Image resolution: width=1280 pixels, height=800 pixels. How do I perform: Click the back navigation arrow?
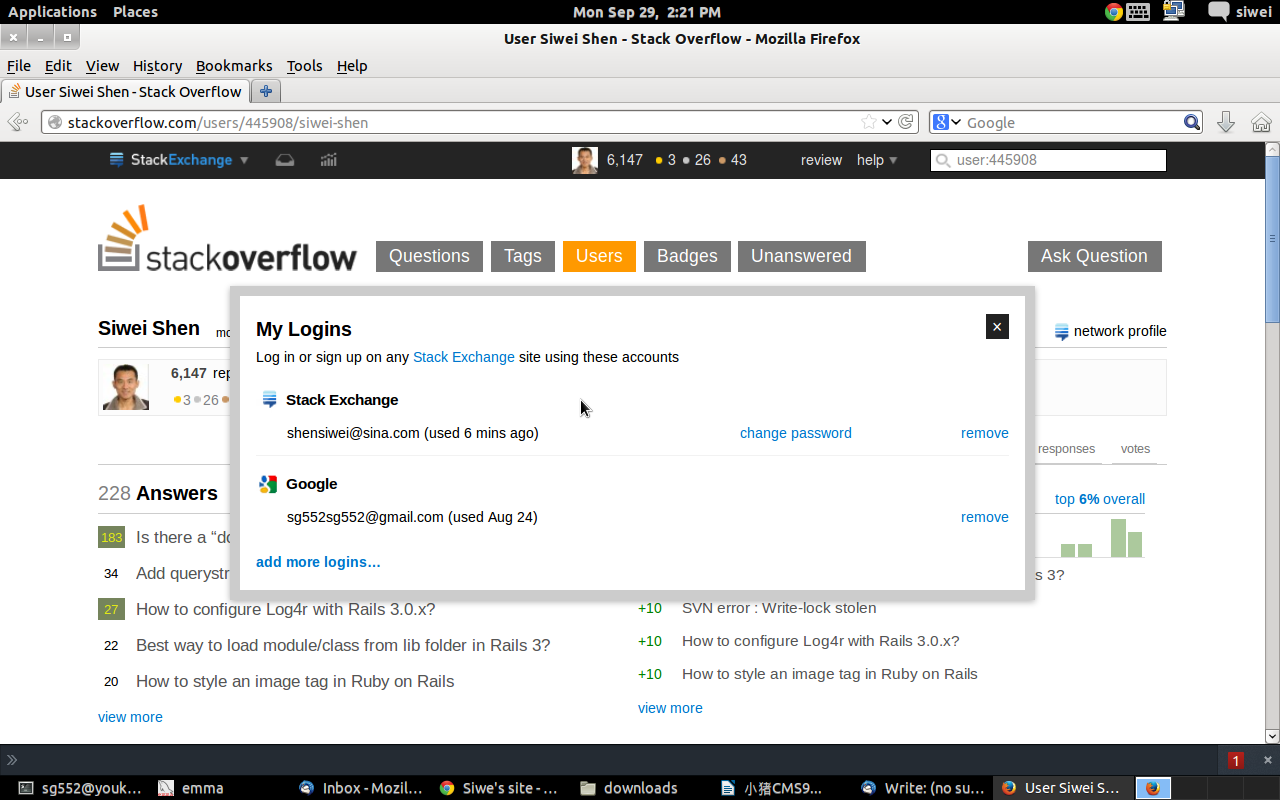(x=16, y=121)
